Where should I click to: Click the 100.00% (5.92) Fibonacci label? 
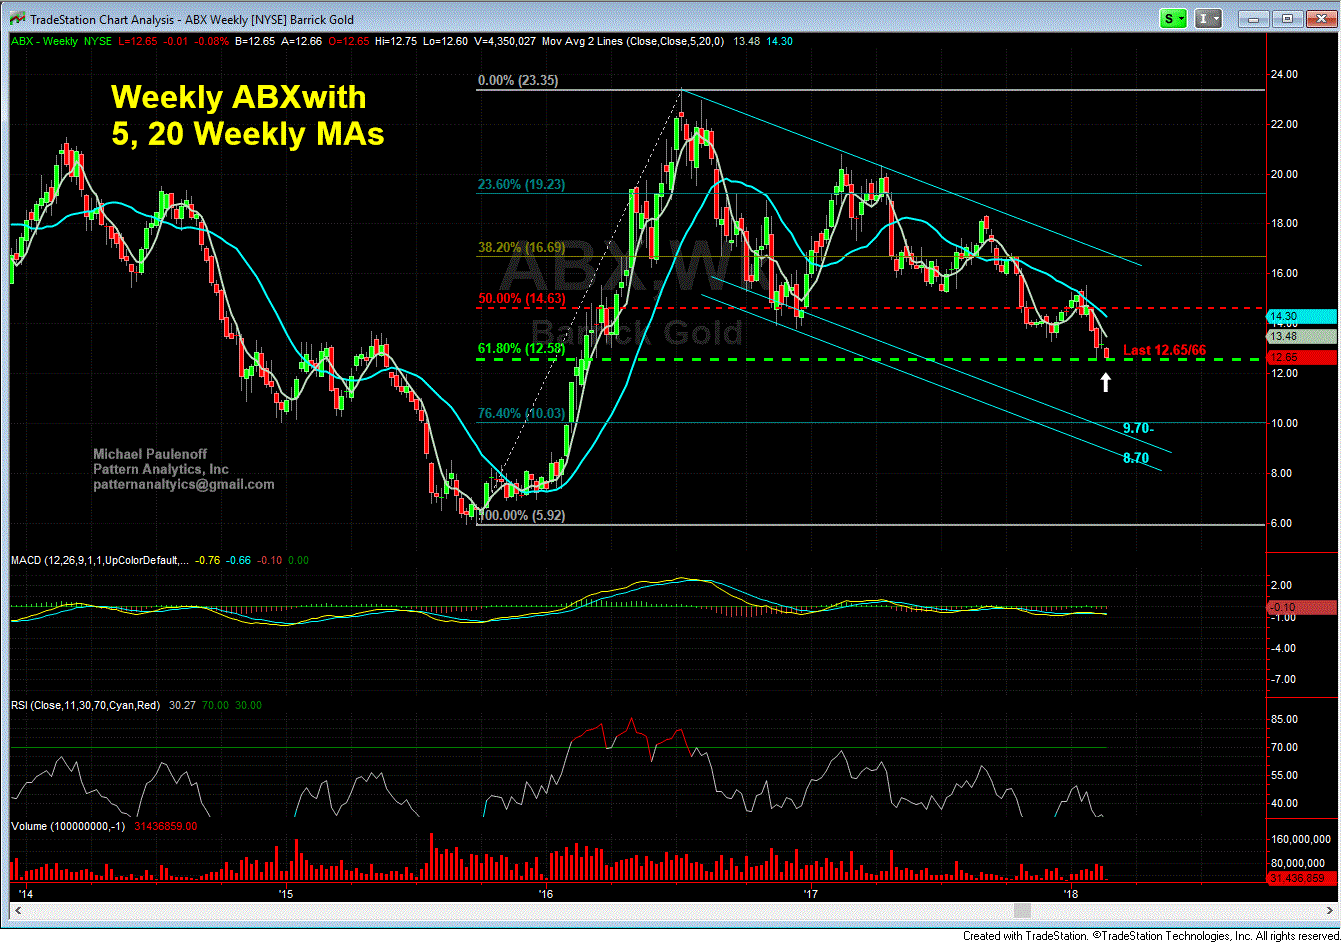[524, 515]
